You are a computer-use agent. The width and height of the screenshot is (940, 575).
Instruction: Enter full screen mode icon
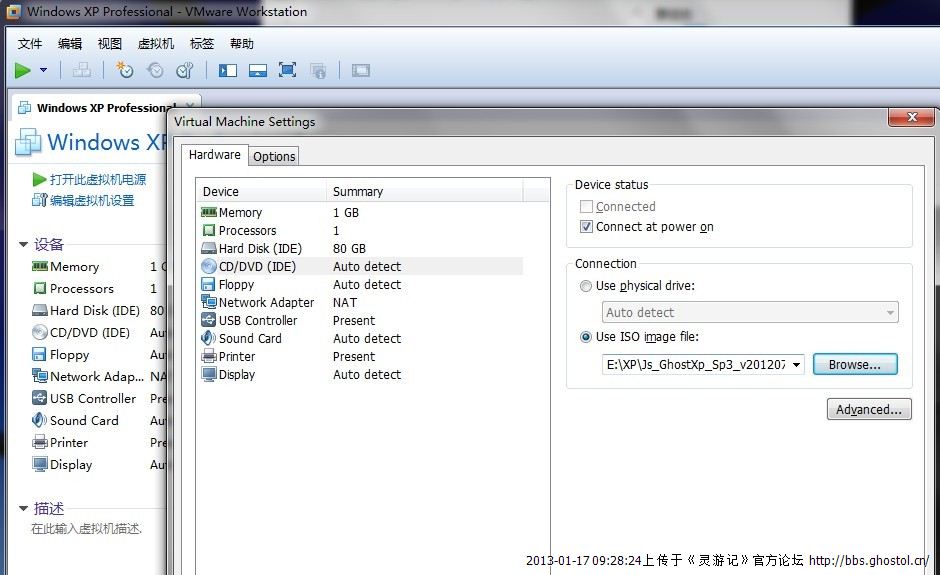click(287, 70)
